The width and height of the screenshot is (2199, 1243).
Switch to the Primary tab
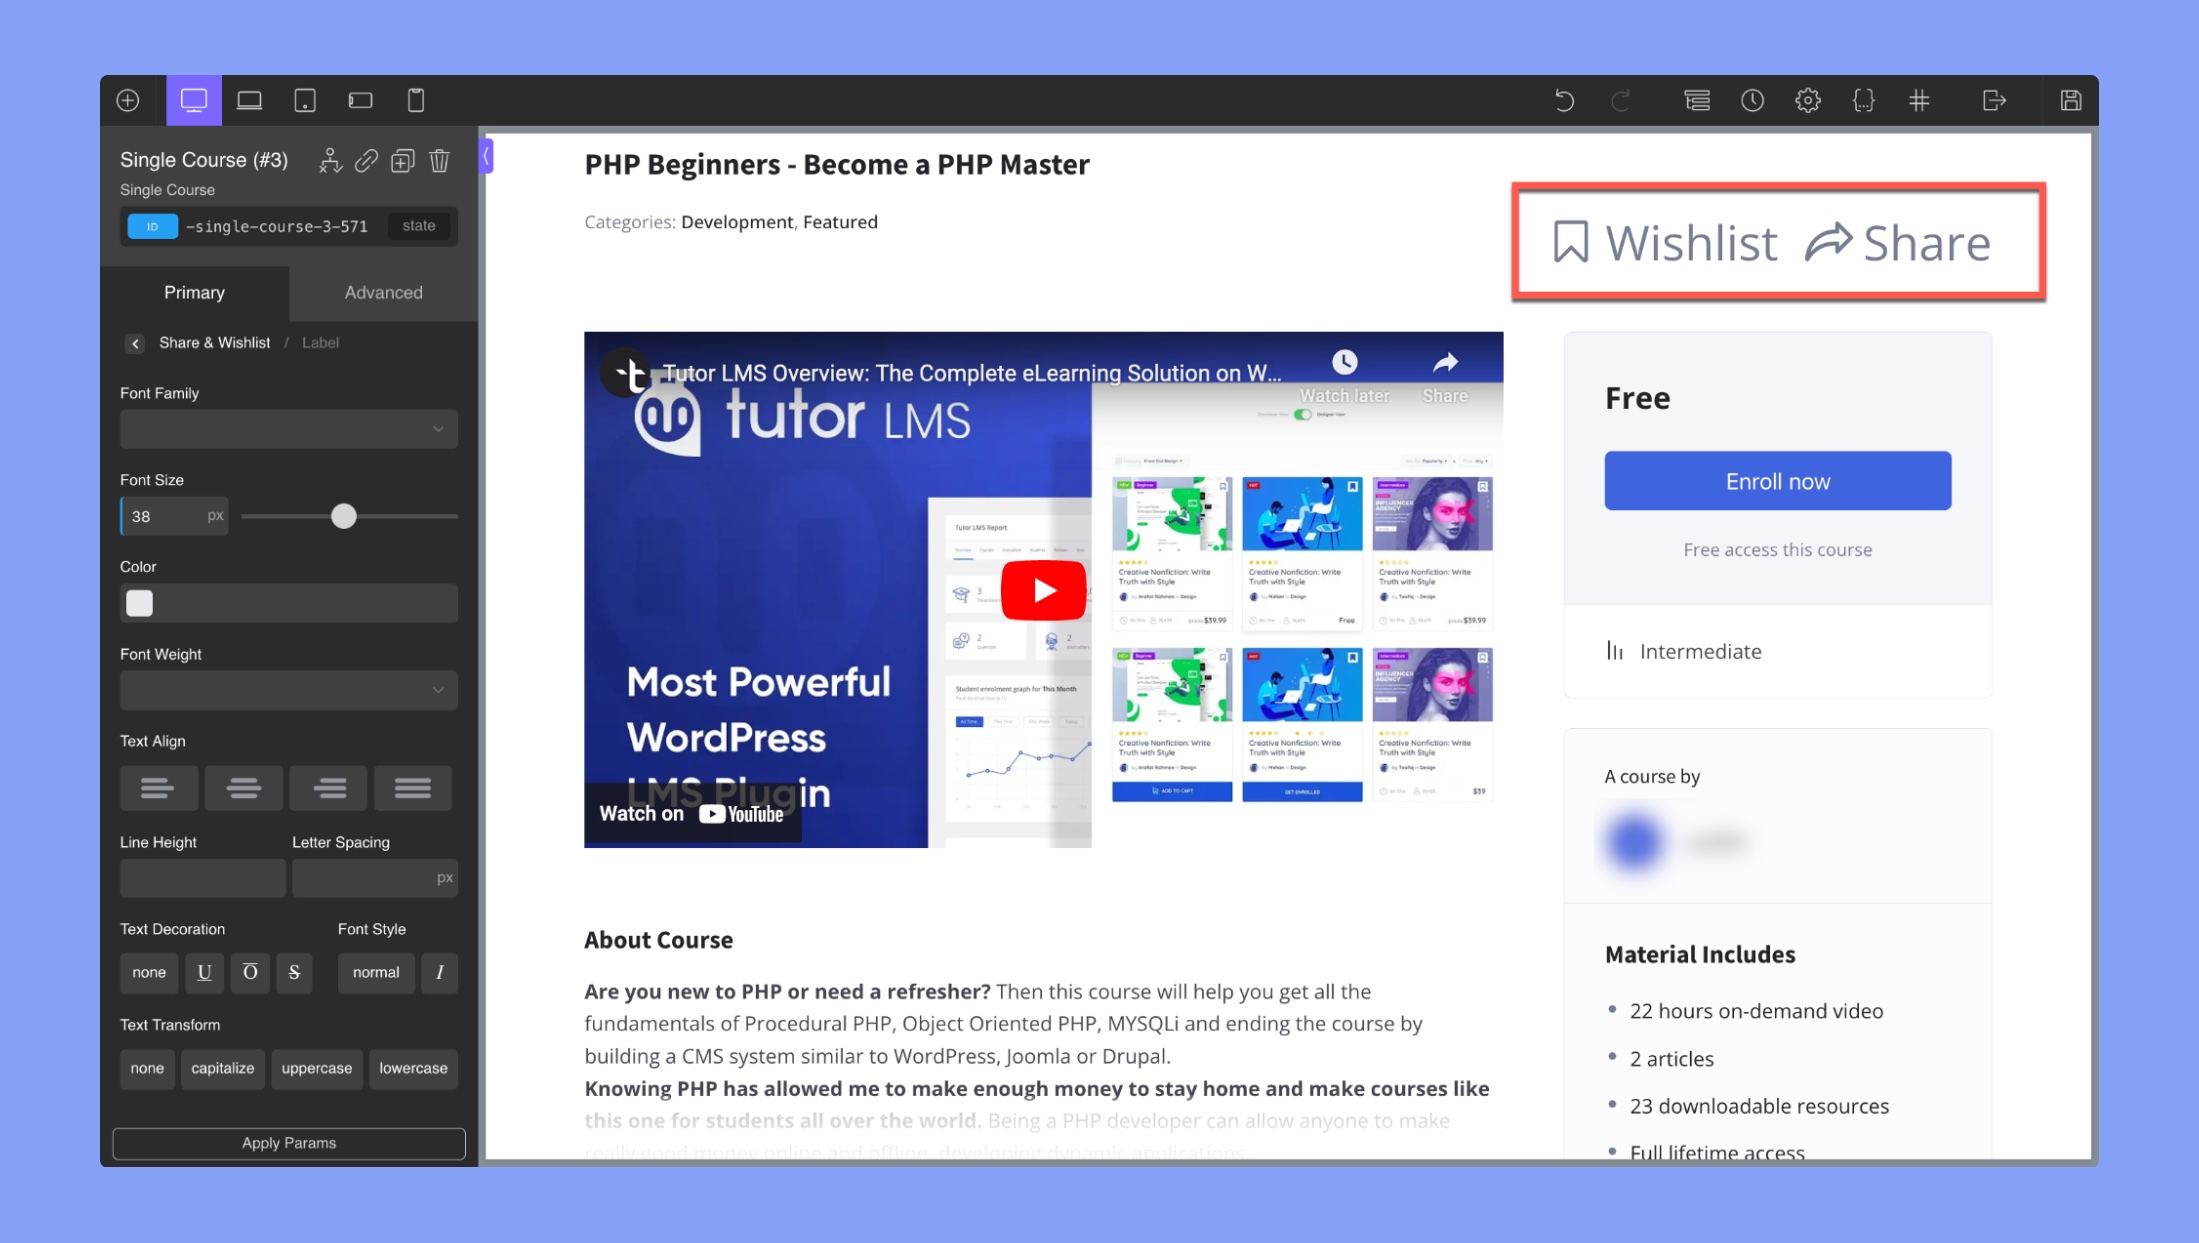[x=193, y=291]
